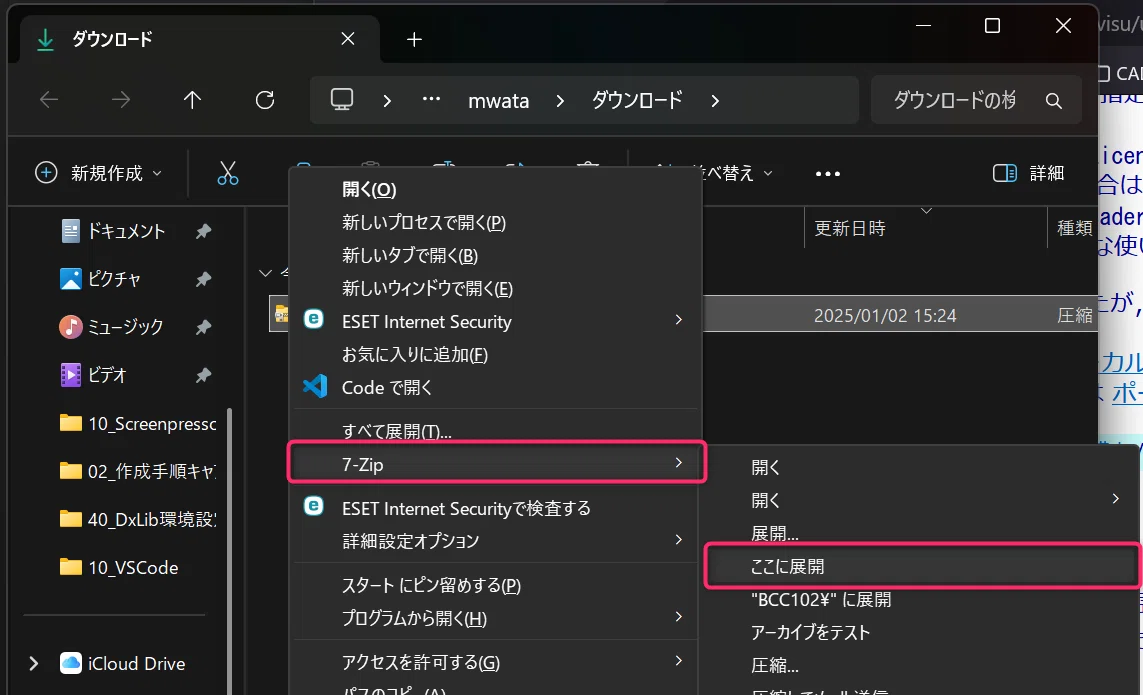
Task: Click the iCloud Drive icon in sidebar
Action: (71, 663)
